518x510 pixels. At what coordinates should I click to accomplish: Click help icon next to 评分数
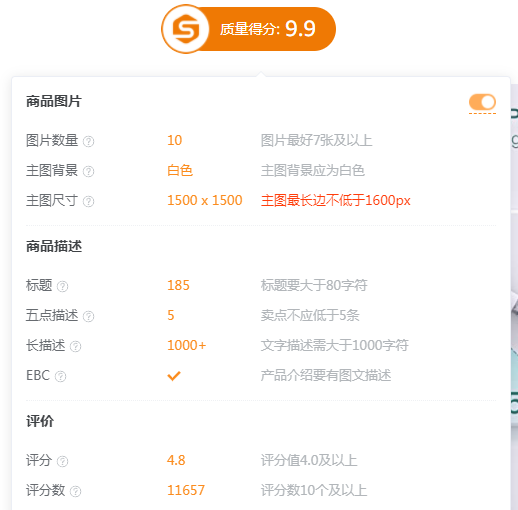75,491
